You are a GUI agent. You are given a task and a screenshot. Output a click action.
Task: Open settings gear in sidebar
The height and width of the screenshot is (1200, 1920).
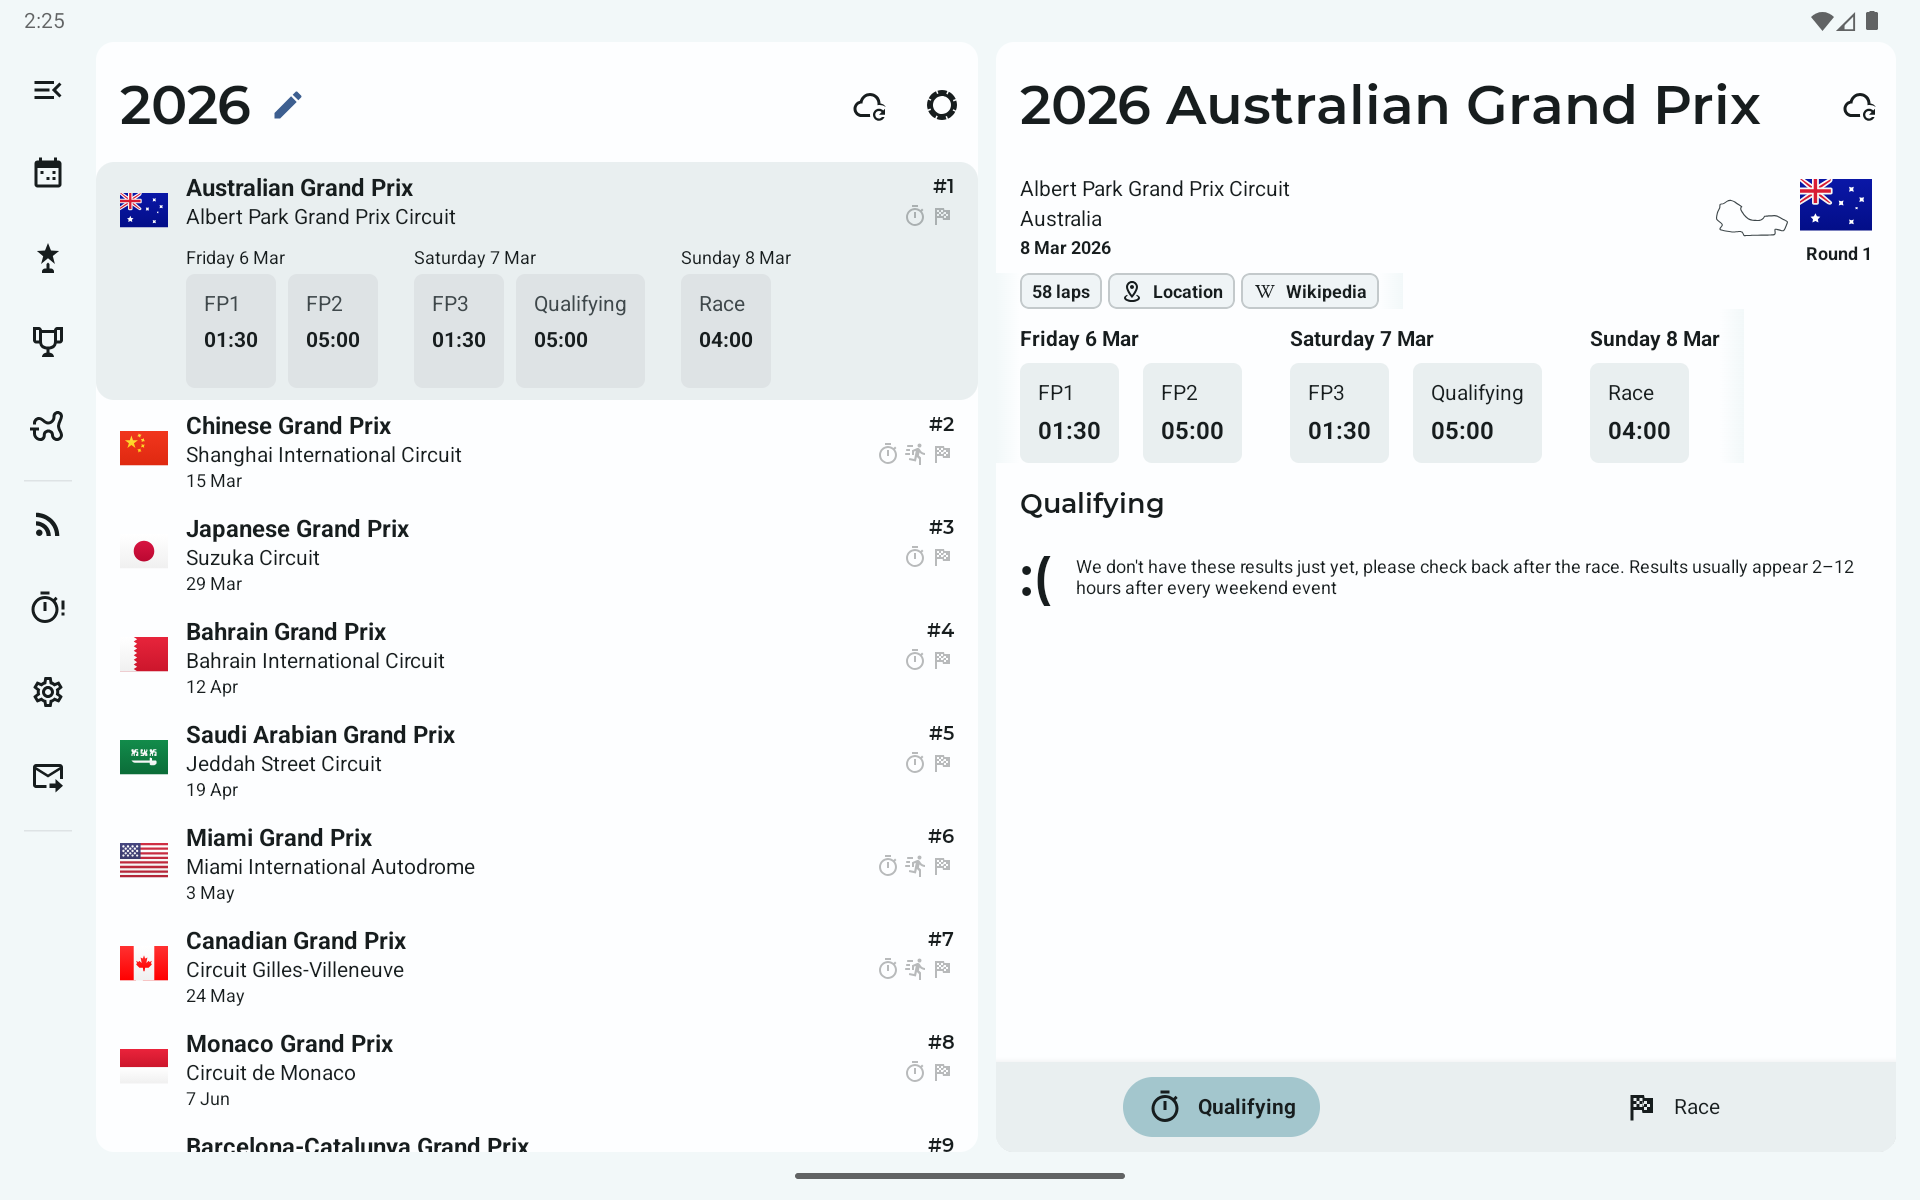point(47,692)
